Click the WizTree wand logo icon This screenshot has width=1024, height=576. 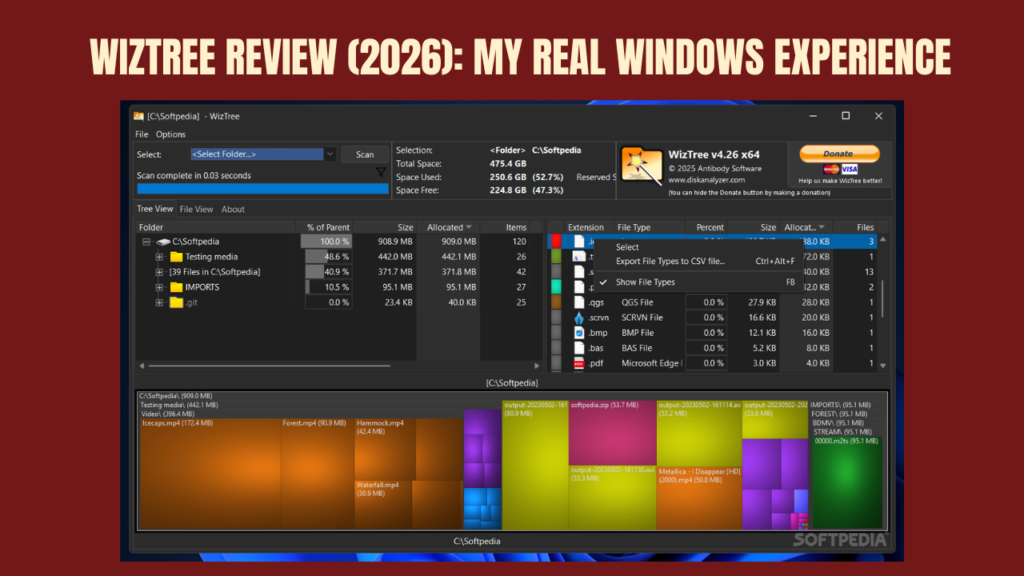click(x=641, y=167)
